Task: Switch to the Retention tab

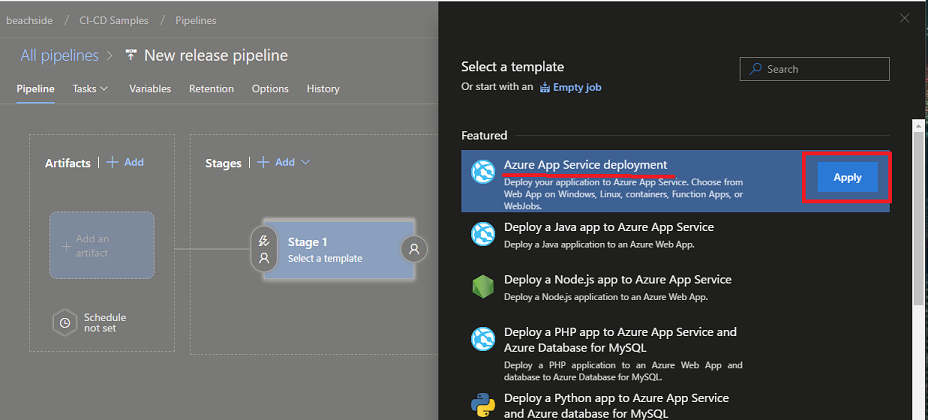Action: pyautogui.click(x=211, y=89)
